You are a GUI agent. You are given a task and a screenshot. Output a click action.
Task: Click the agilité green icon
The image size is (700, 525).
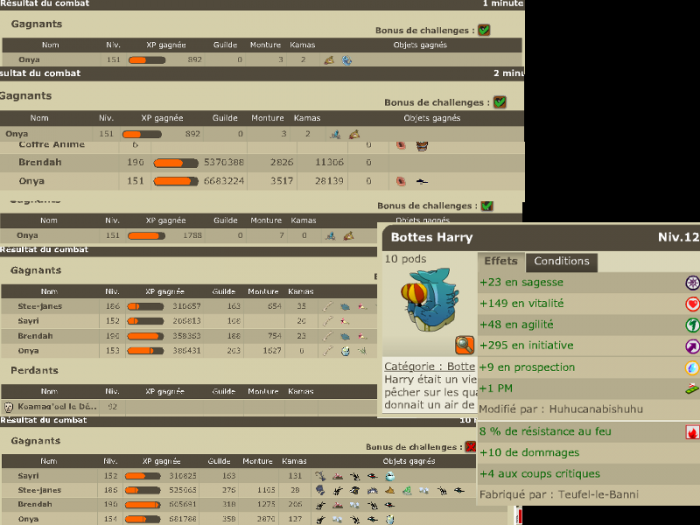click(x=691, y=325)
